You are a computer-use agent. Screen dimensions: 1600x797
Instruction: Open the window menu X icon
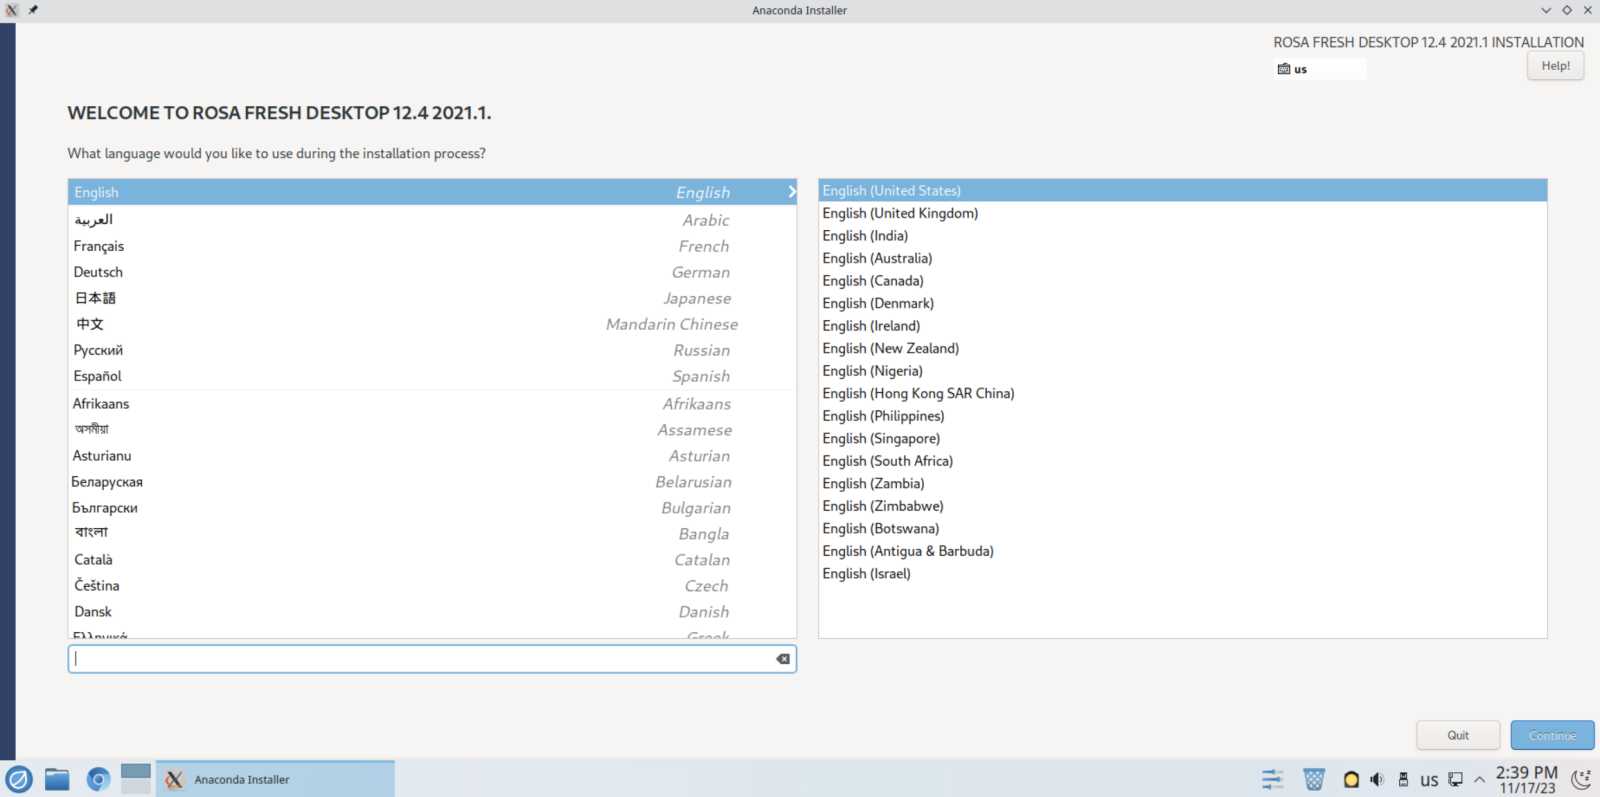tap(12, 10)
